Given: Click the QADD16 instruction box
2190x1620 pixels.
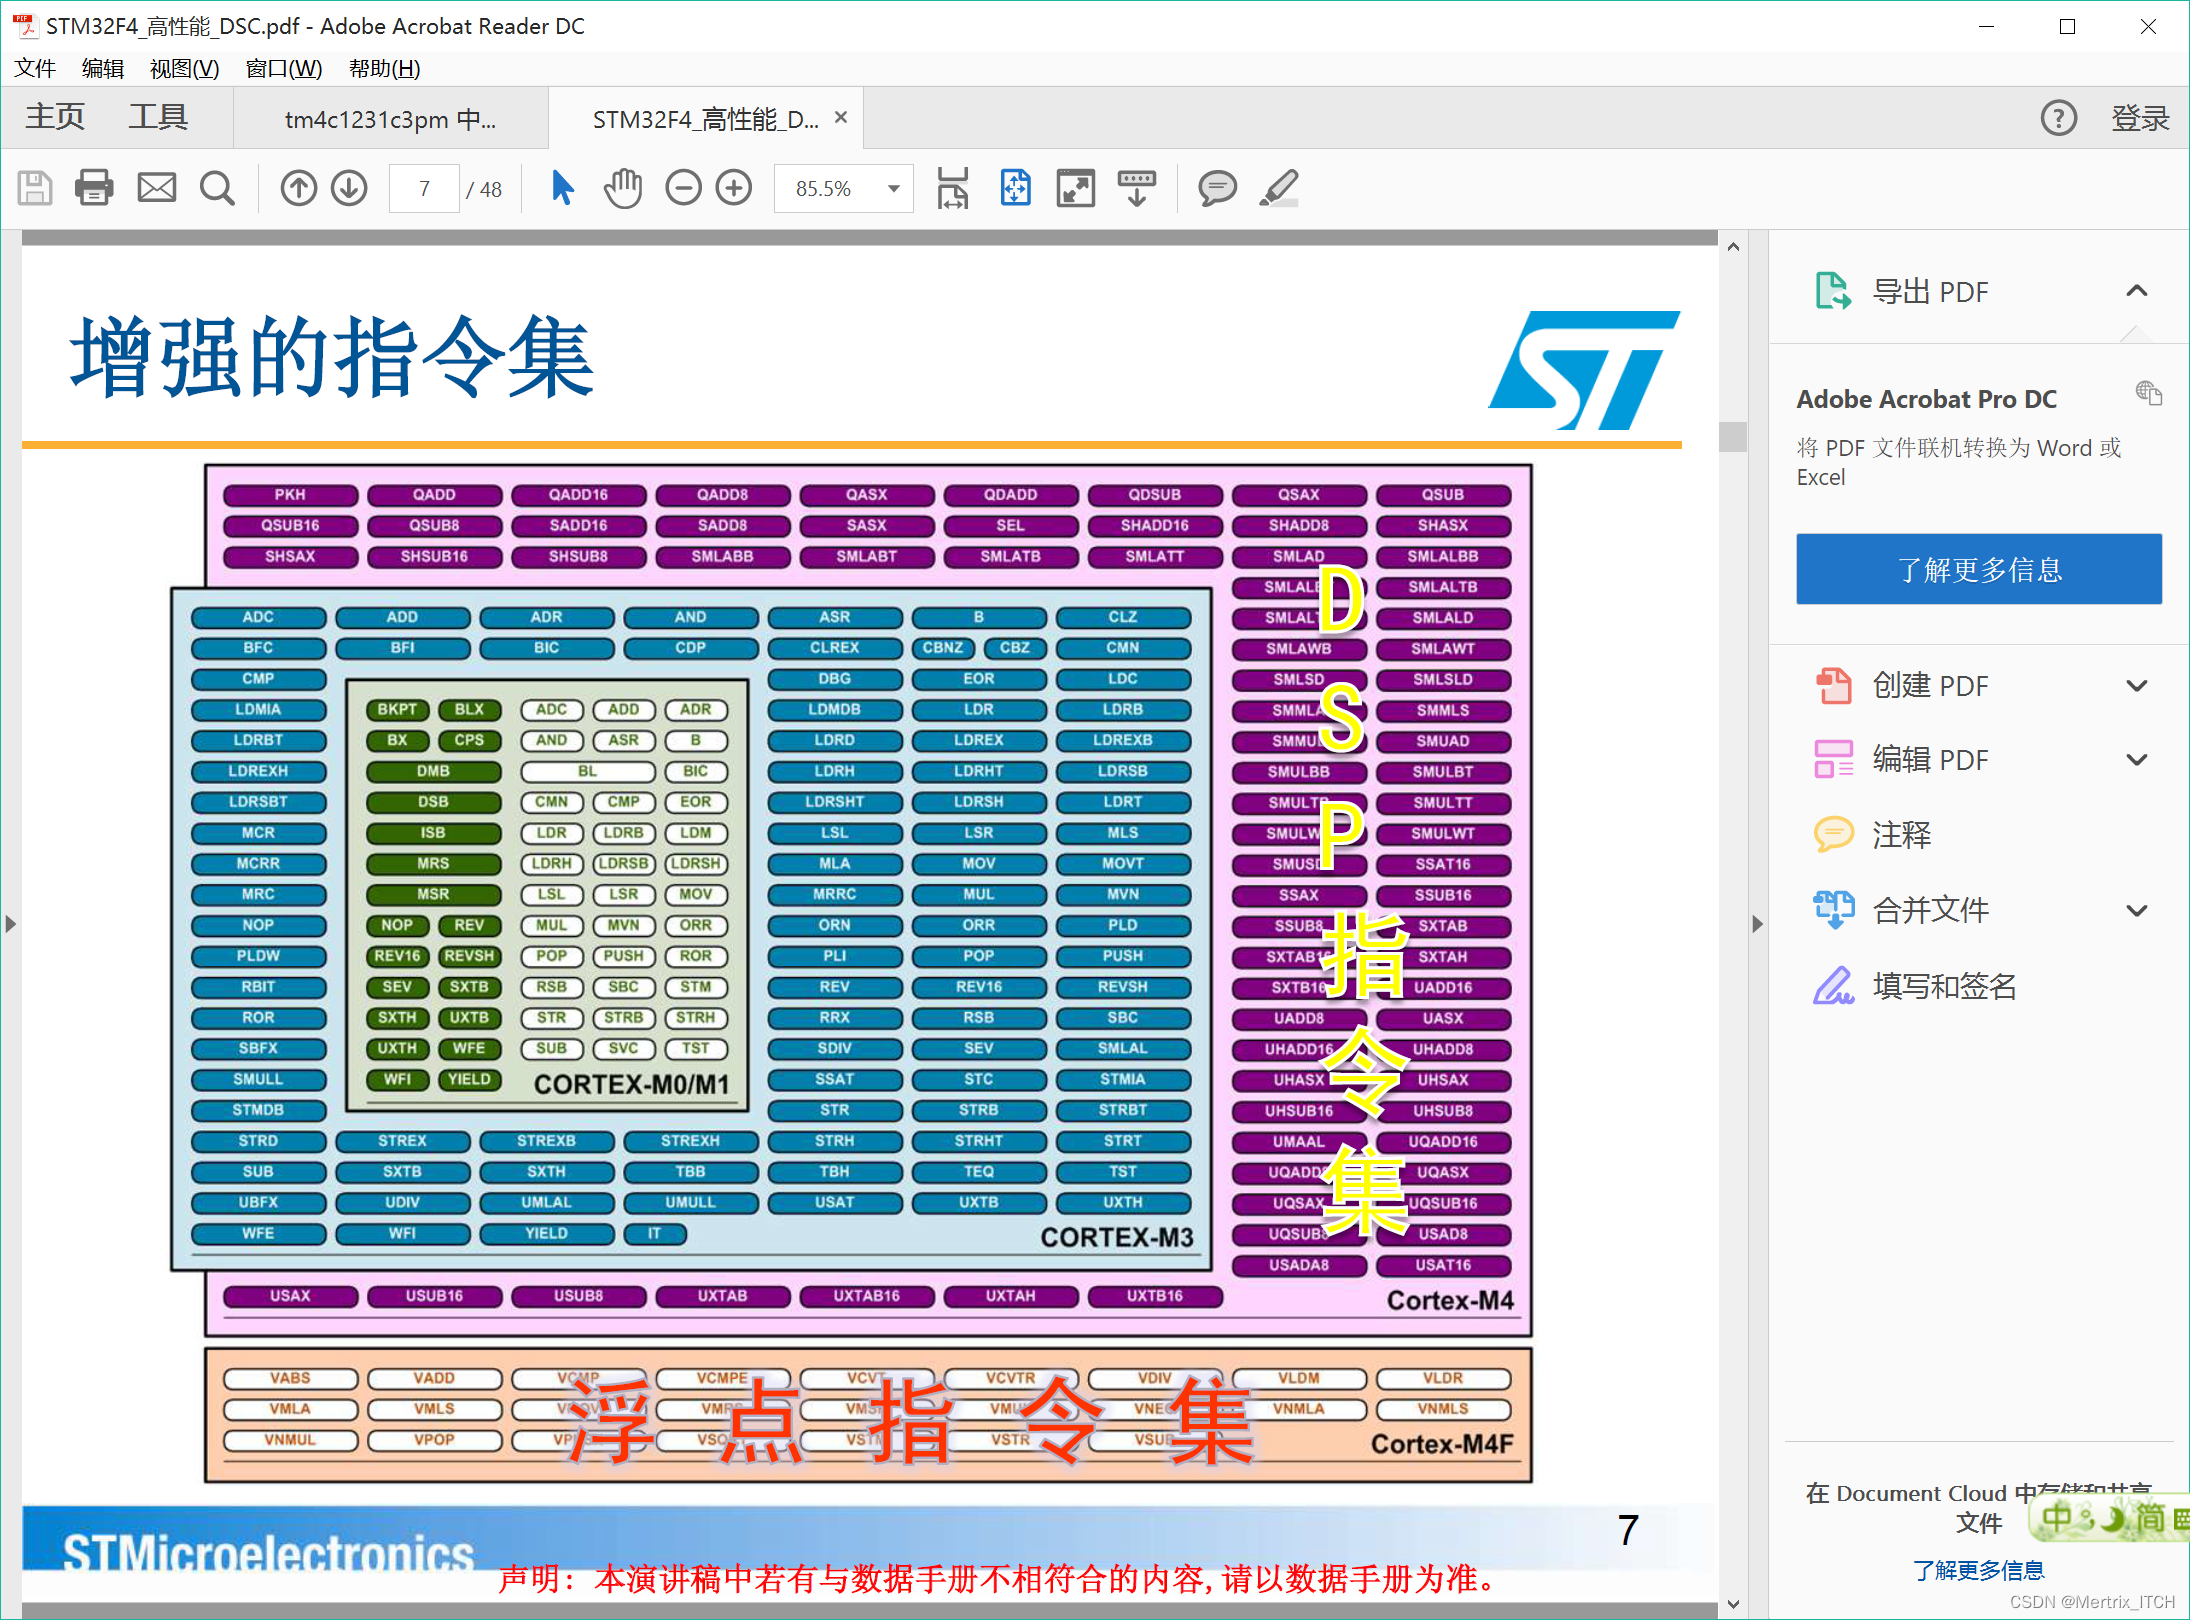Looking at the screenshot, I should 578,495.
